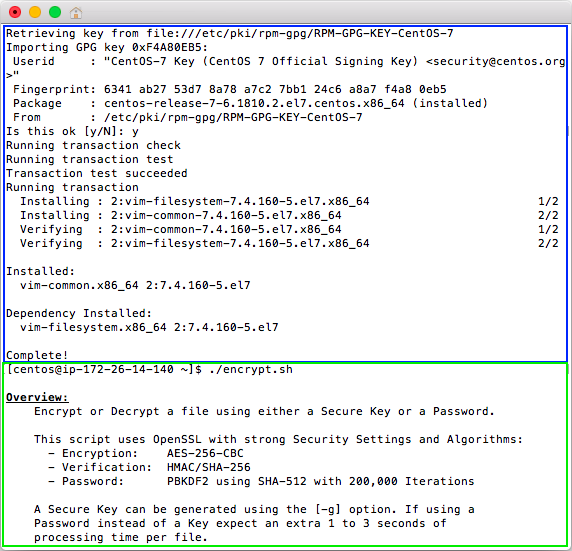Viewport: 572px width, 551px height.
Task: Click 'Importing GPG key 0xF4A80EB5:' line
Action: (107, 47)
